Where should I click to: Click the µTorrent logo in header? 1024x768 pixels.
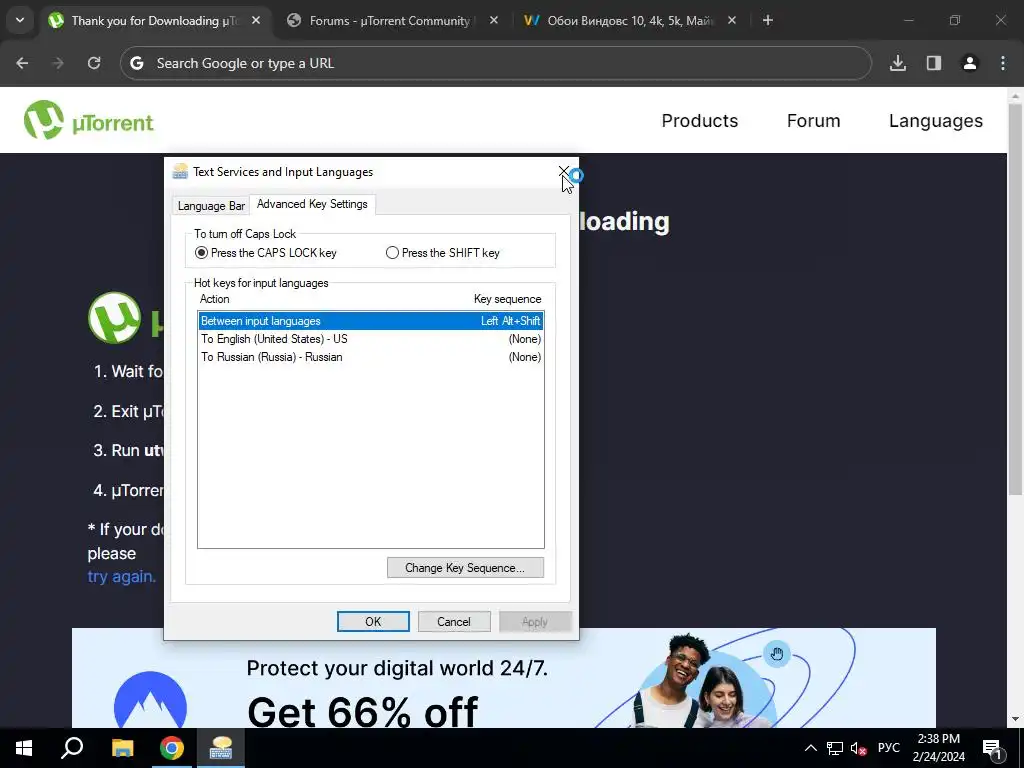(89, 120)
